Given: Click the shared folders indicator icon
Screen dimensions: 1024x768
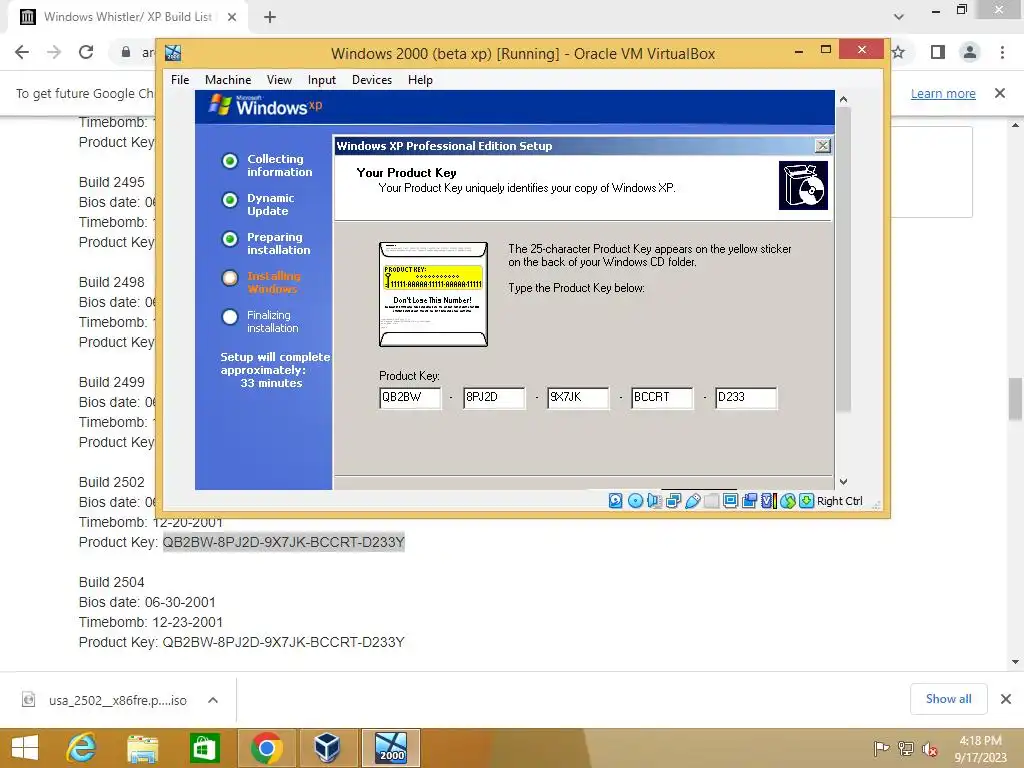Looking at the screenshot, I should click(711, 501).
